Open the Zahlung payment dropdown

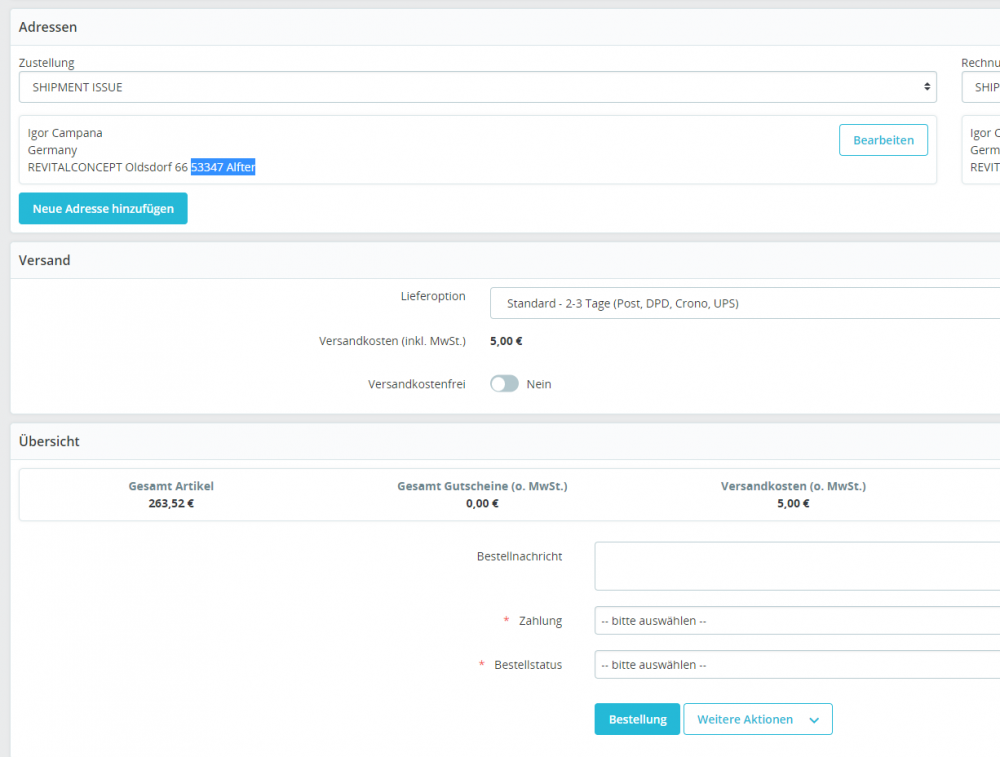[x=797, y=621]
